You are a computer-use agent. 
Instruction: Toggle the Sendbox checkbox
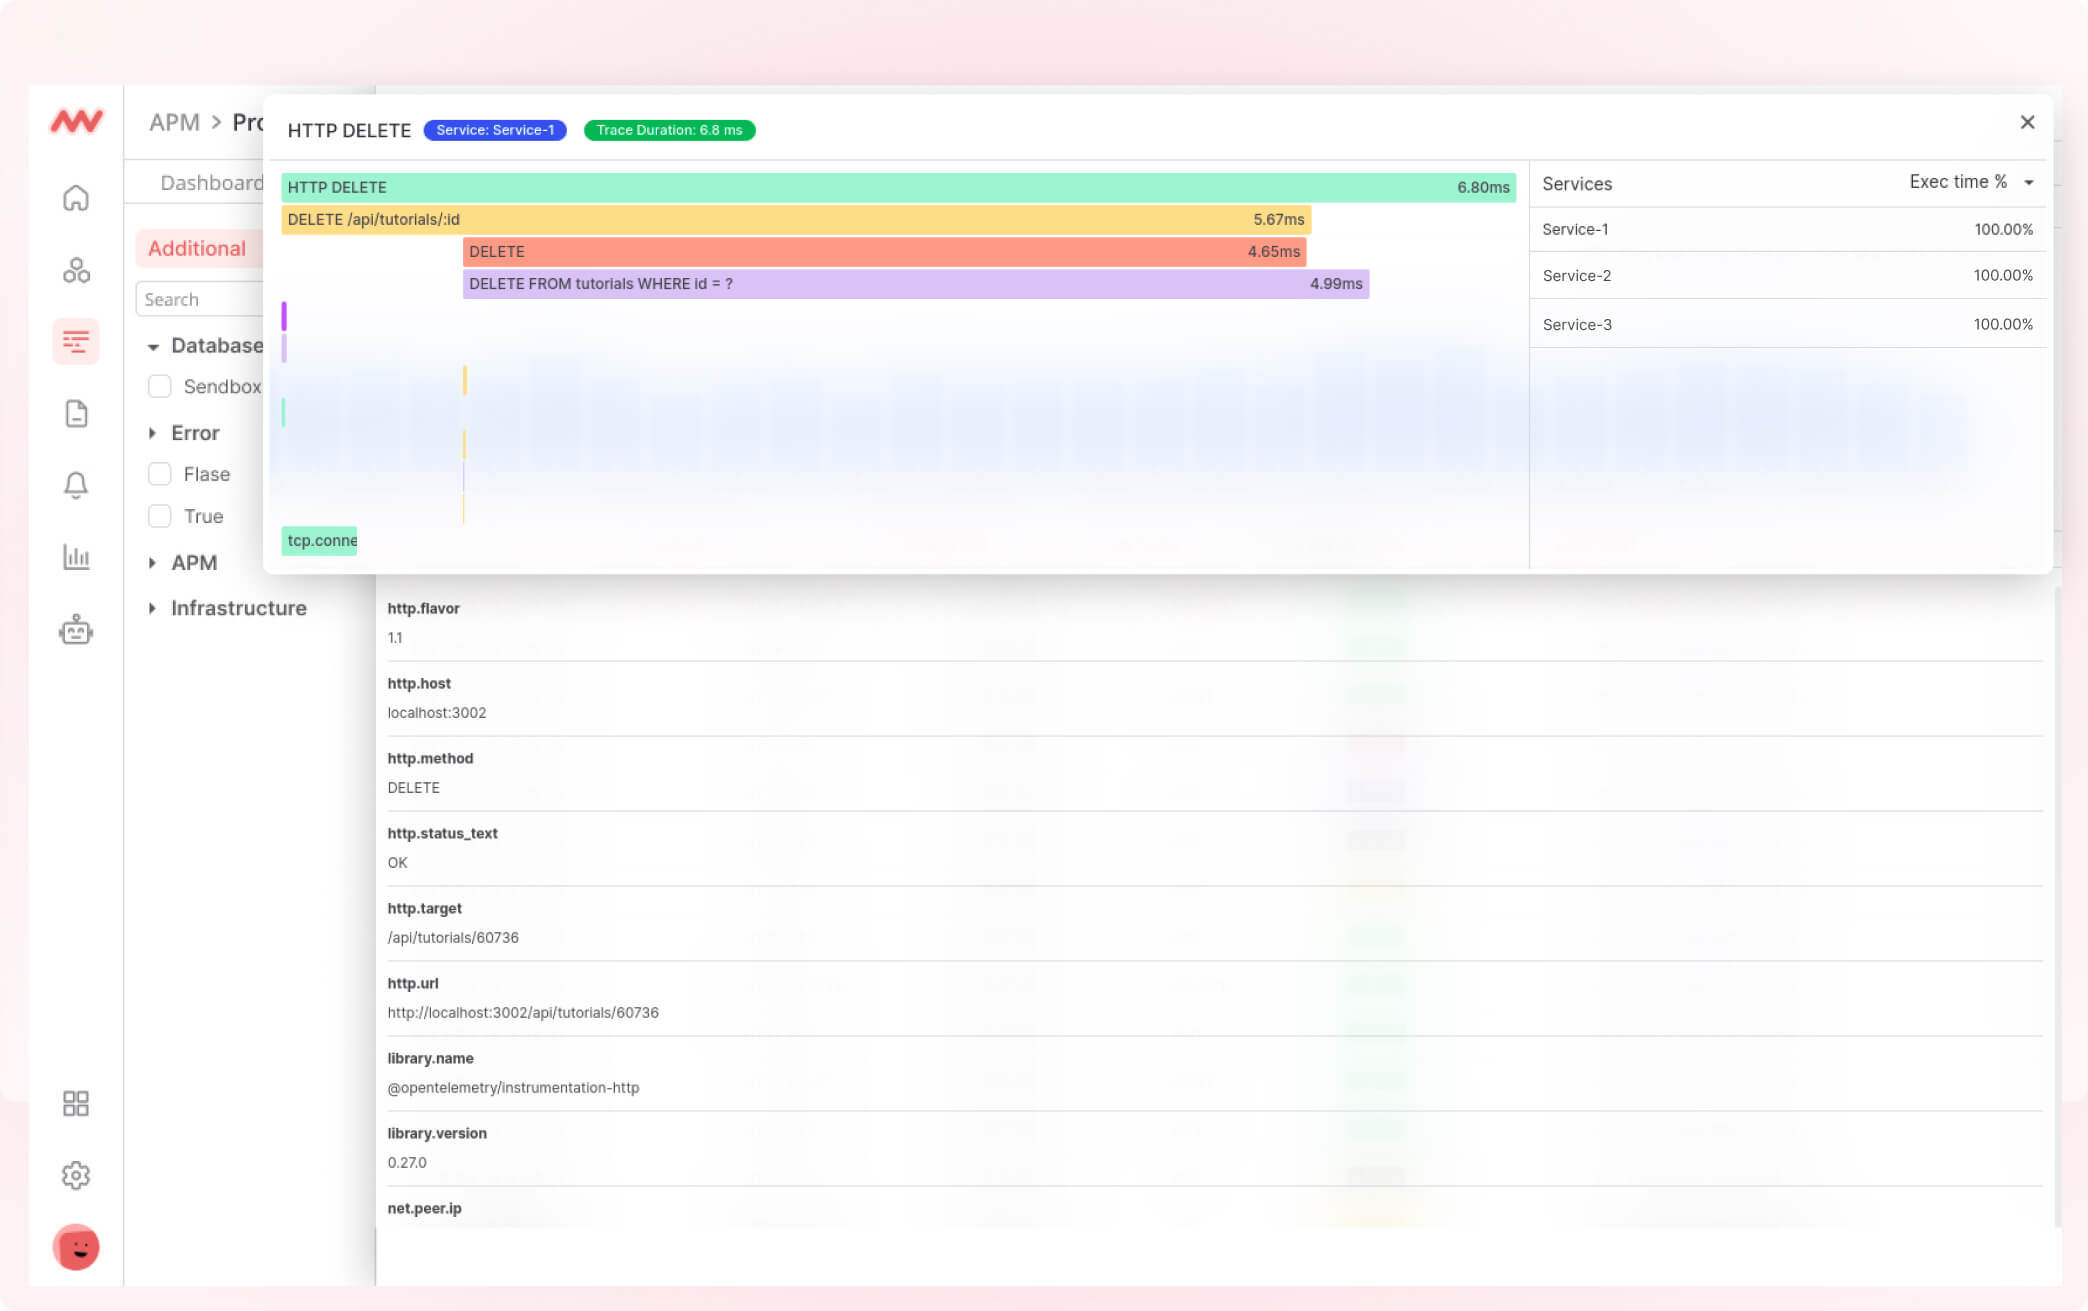click(159, 386)
